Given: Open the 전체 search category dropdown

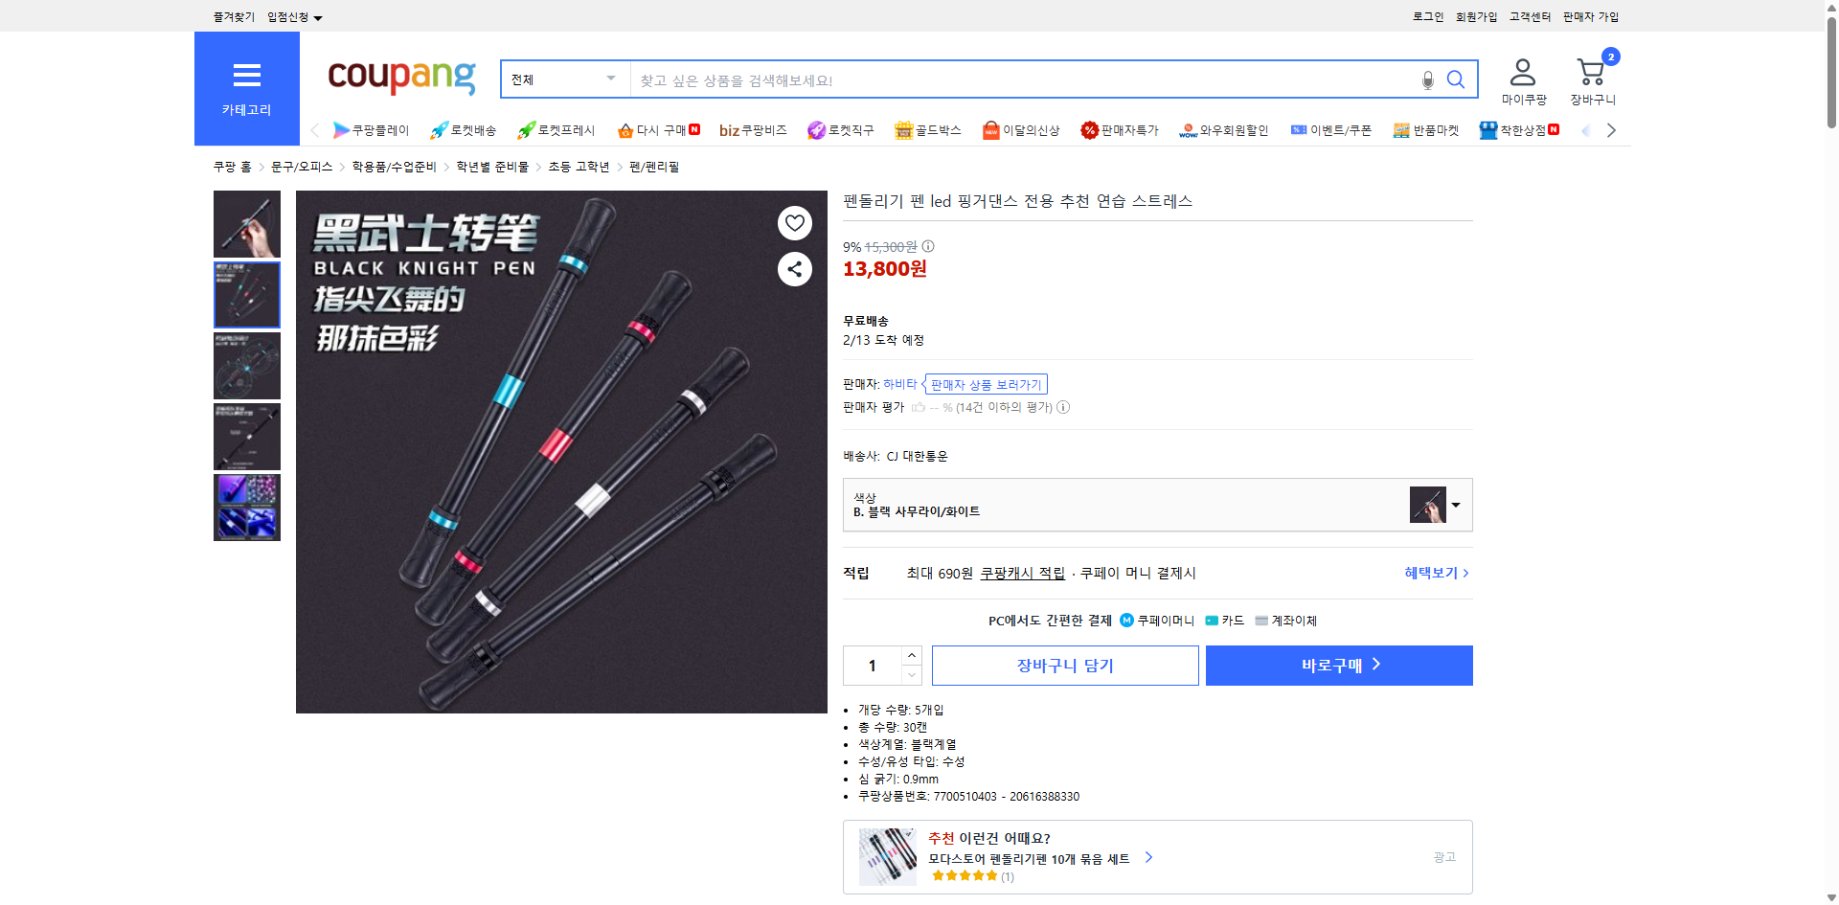Looking at the screenshot, I should coord(563,78).
